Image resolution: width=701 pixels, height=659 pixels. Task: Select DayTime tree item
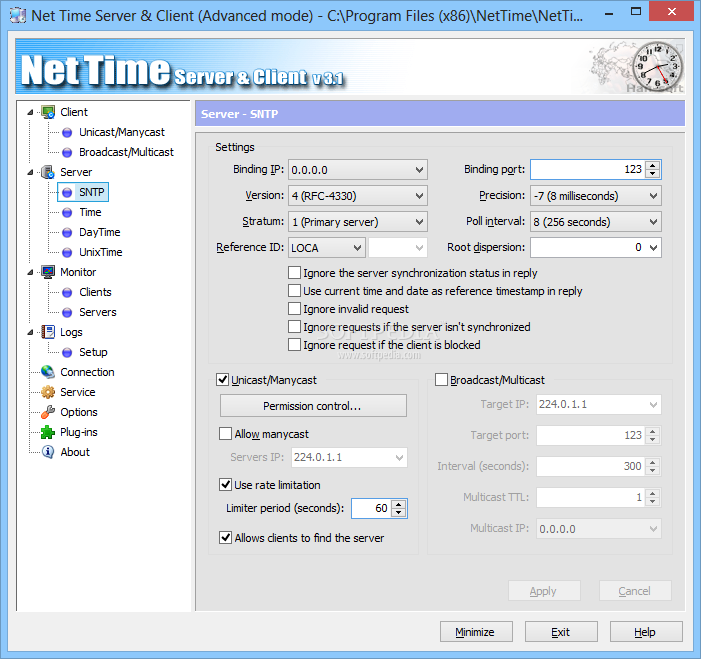(x=100, y=232)
